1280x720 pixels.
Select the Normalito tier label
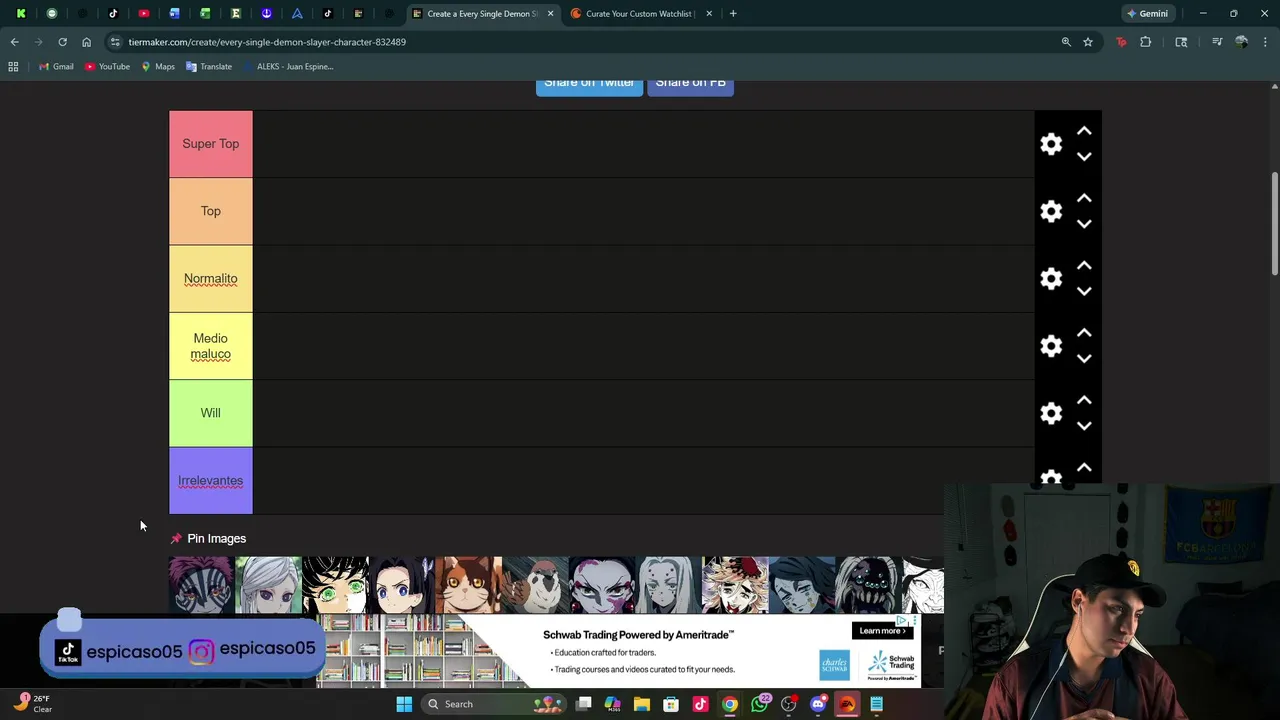pos(210,279)
